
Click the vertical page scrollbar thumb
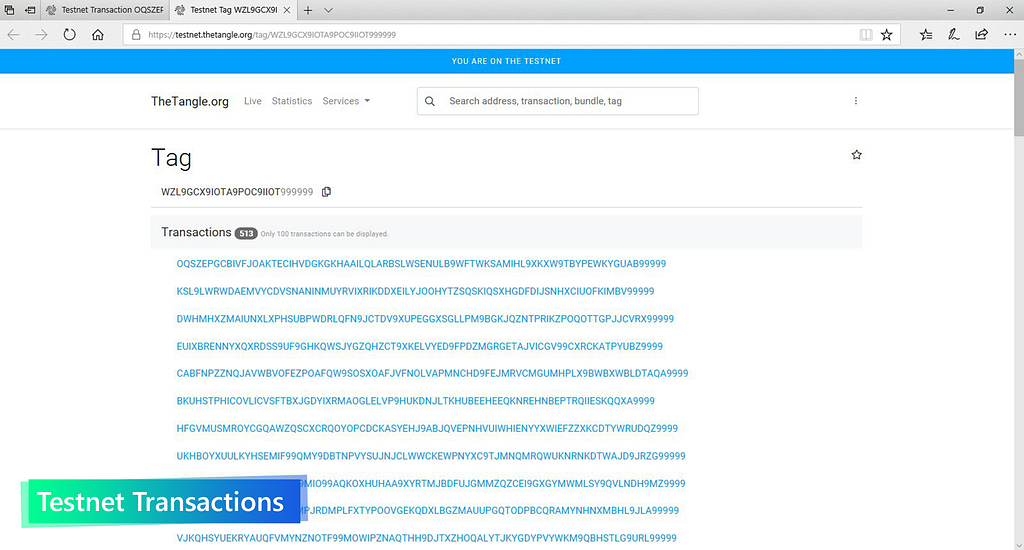pos(1019,98)
